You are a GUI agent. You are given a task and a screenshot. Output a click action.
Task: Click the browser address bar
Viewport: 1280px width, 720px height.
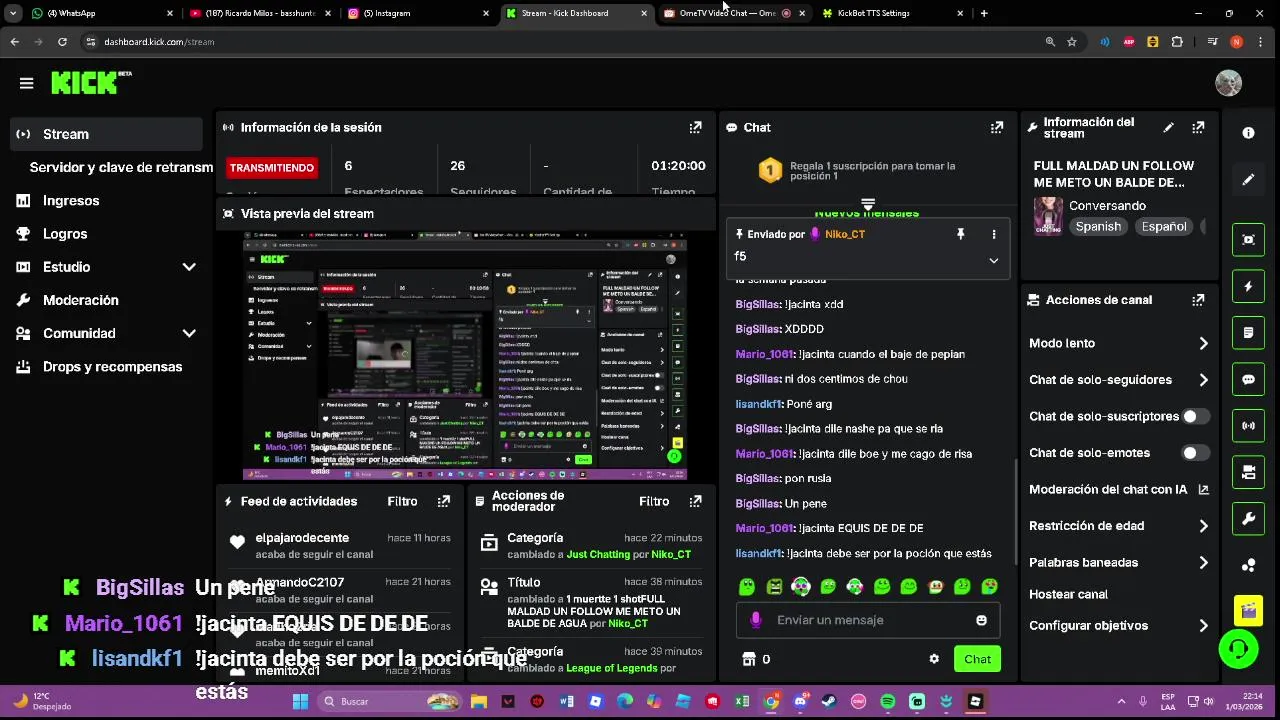tap(560, 42)
